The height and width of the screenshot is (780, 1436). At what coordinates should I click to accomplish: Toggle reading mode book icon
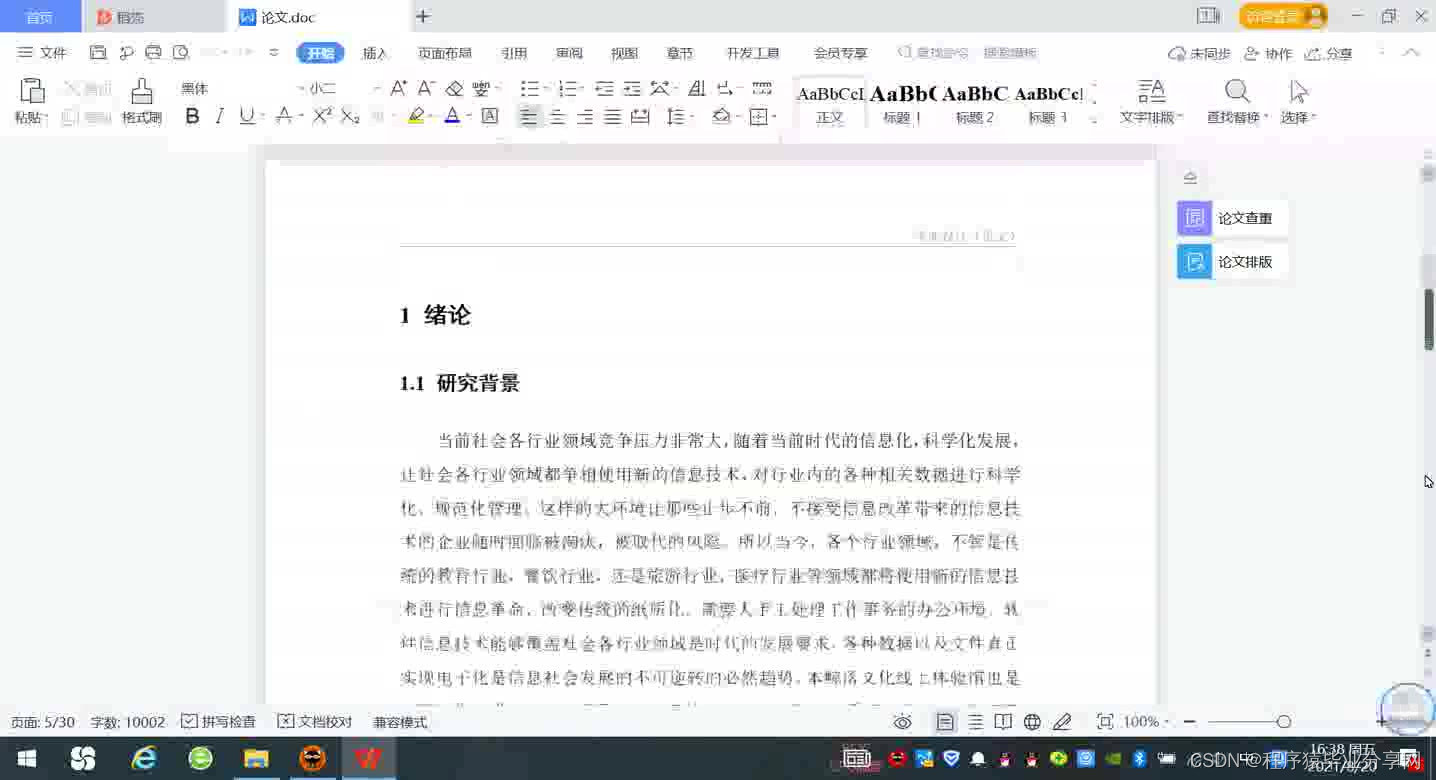(x=1003, y=722)
